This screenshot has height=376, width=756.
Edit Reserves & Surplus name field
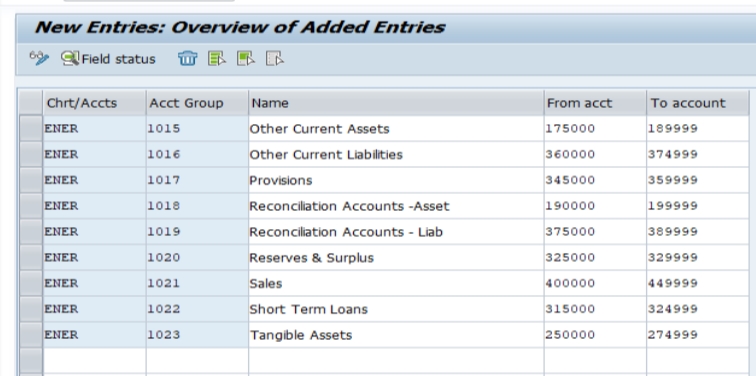click(396, 257)
